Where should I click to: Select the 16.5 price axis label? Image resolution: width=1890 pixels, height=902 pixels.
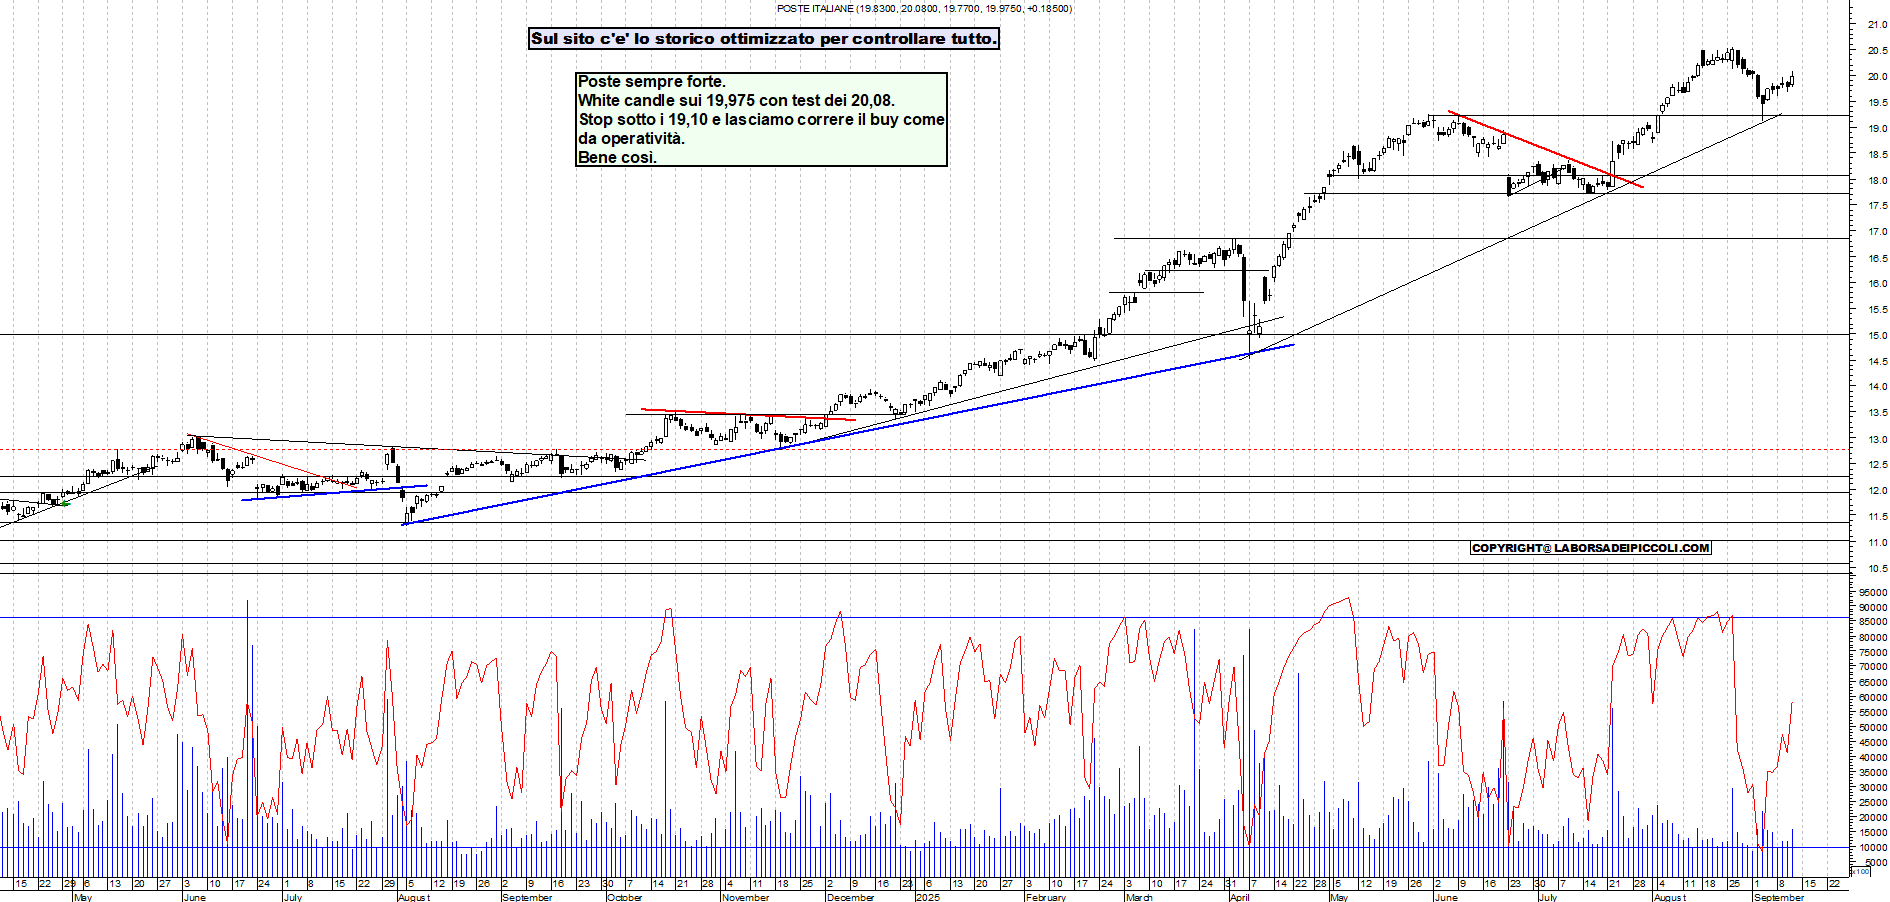[x=1877, y=258]
